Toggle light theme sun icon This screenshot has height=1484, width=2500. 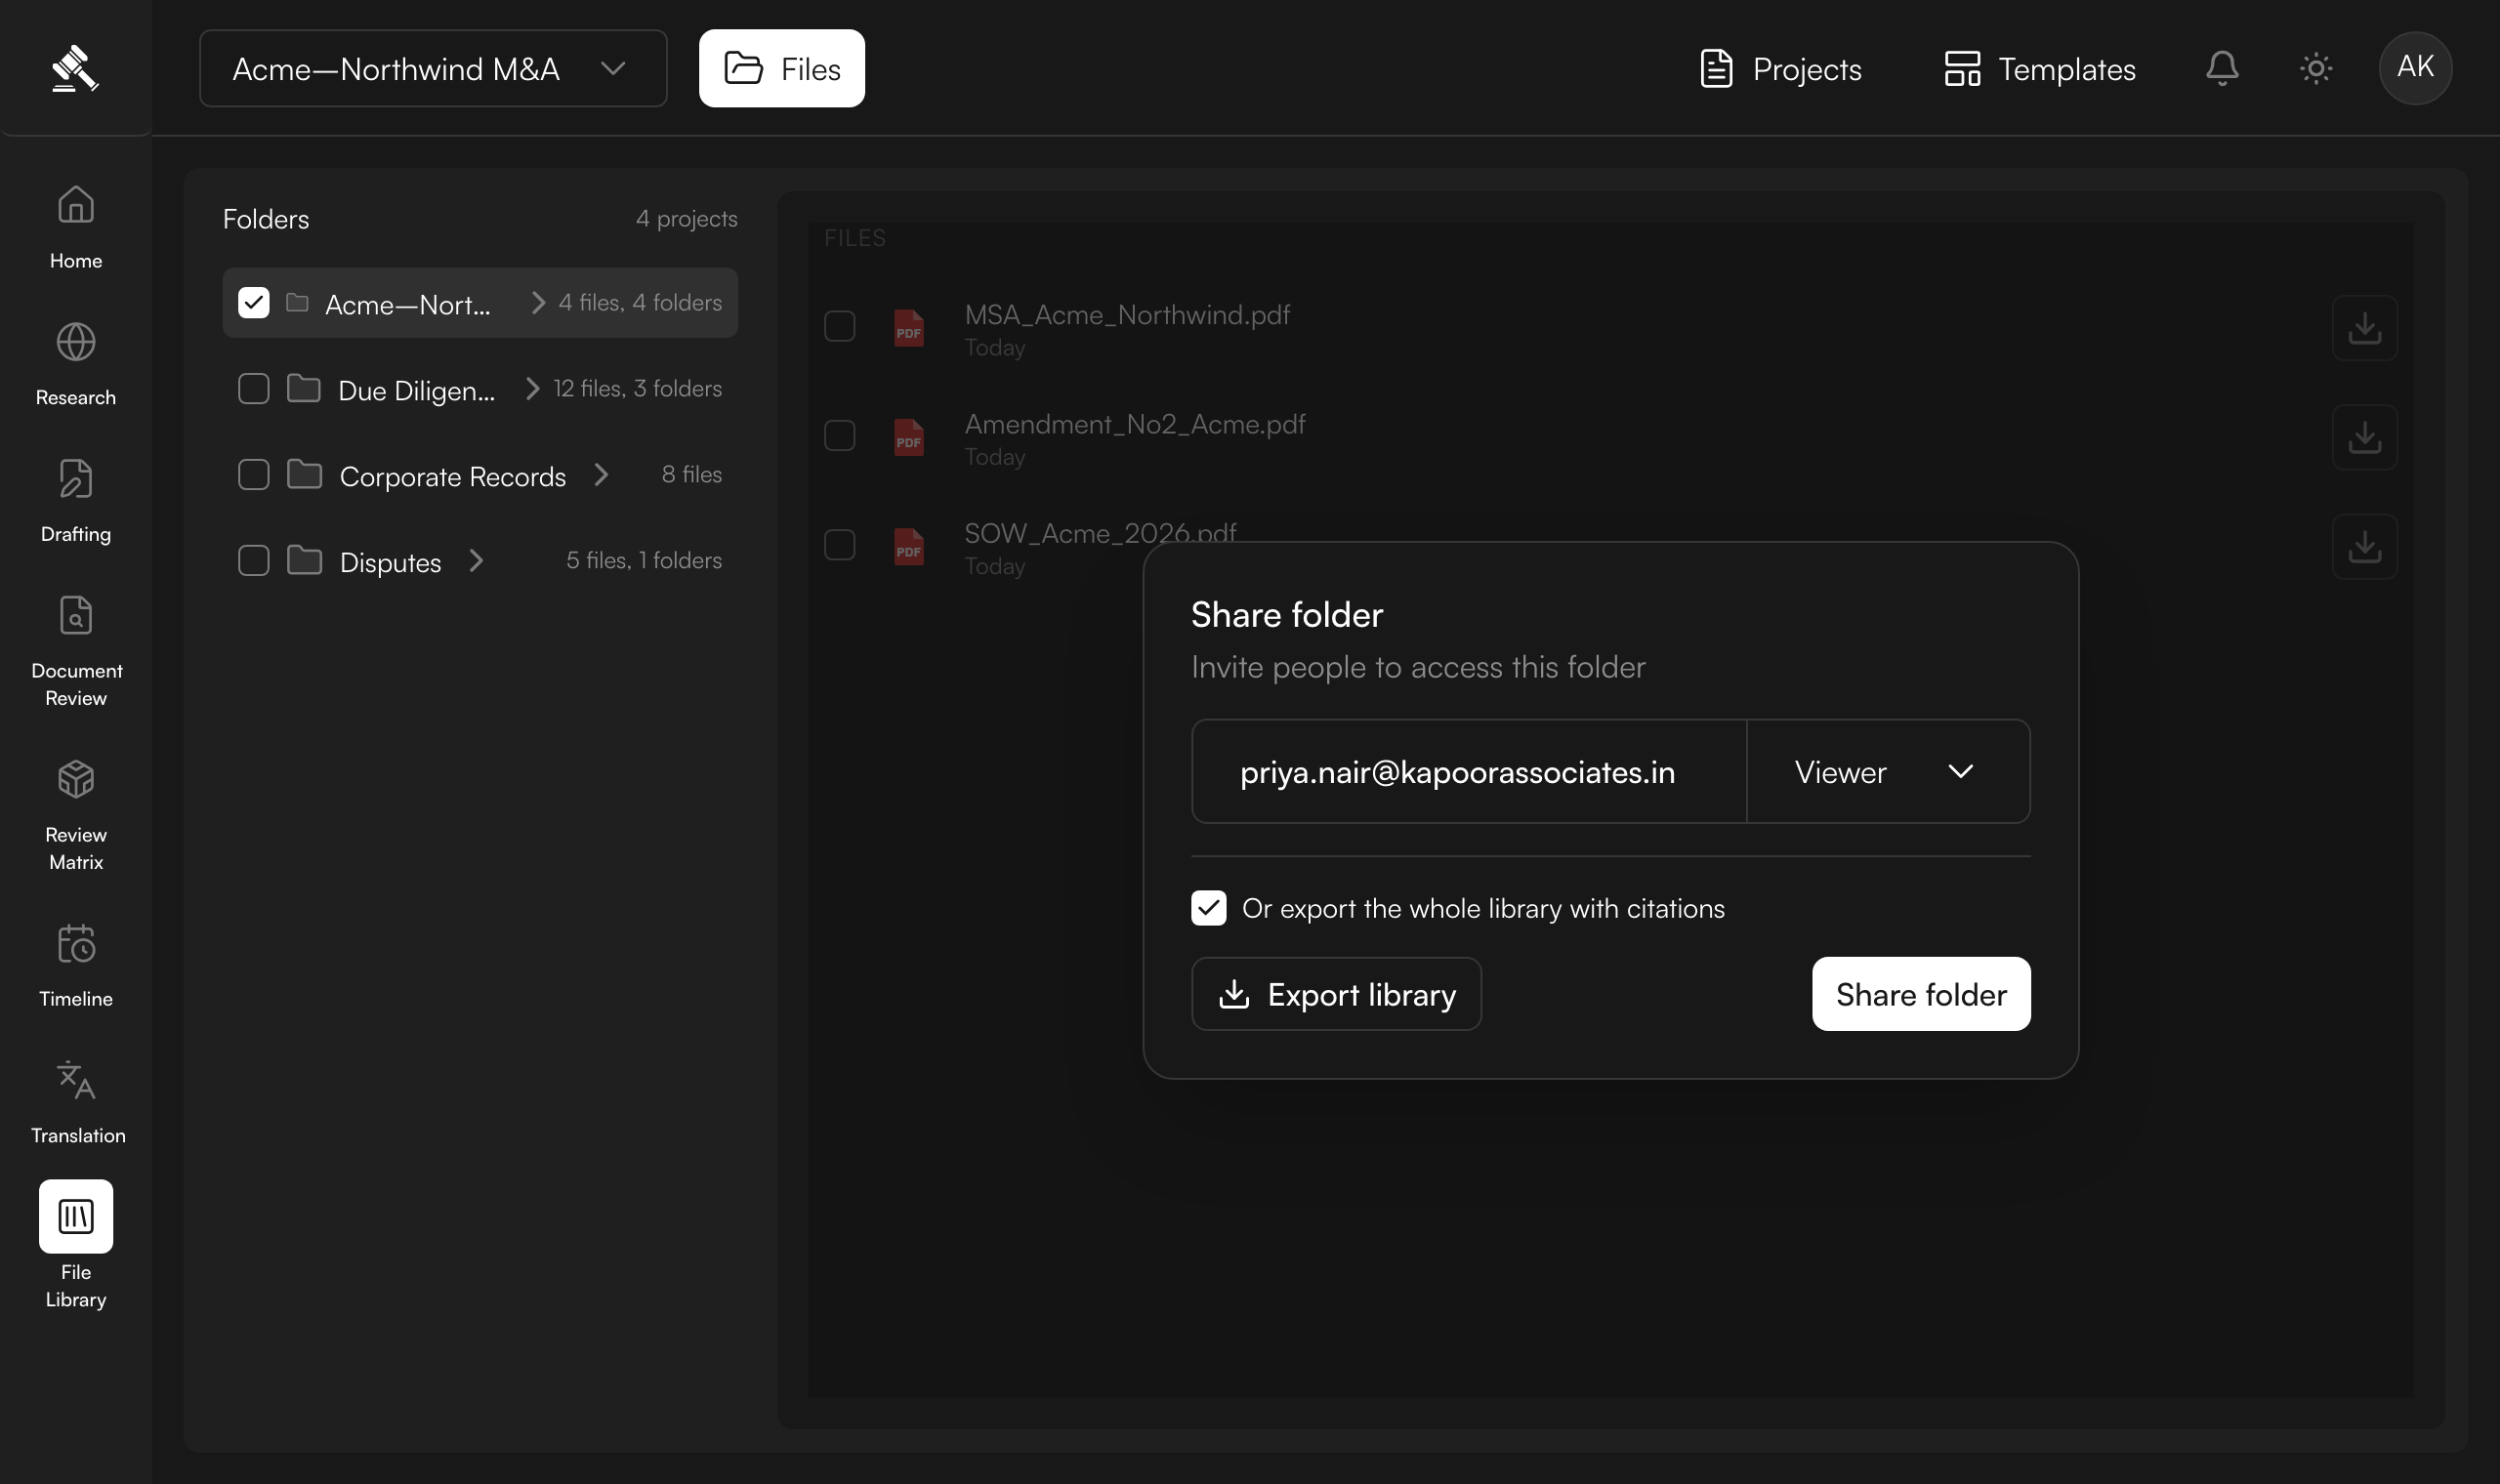[x=2316, y=68]
